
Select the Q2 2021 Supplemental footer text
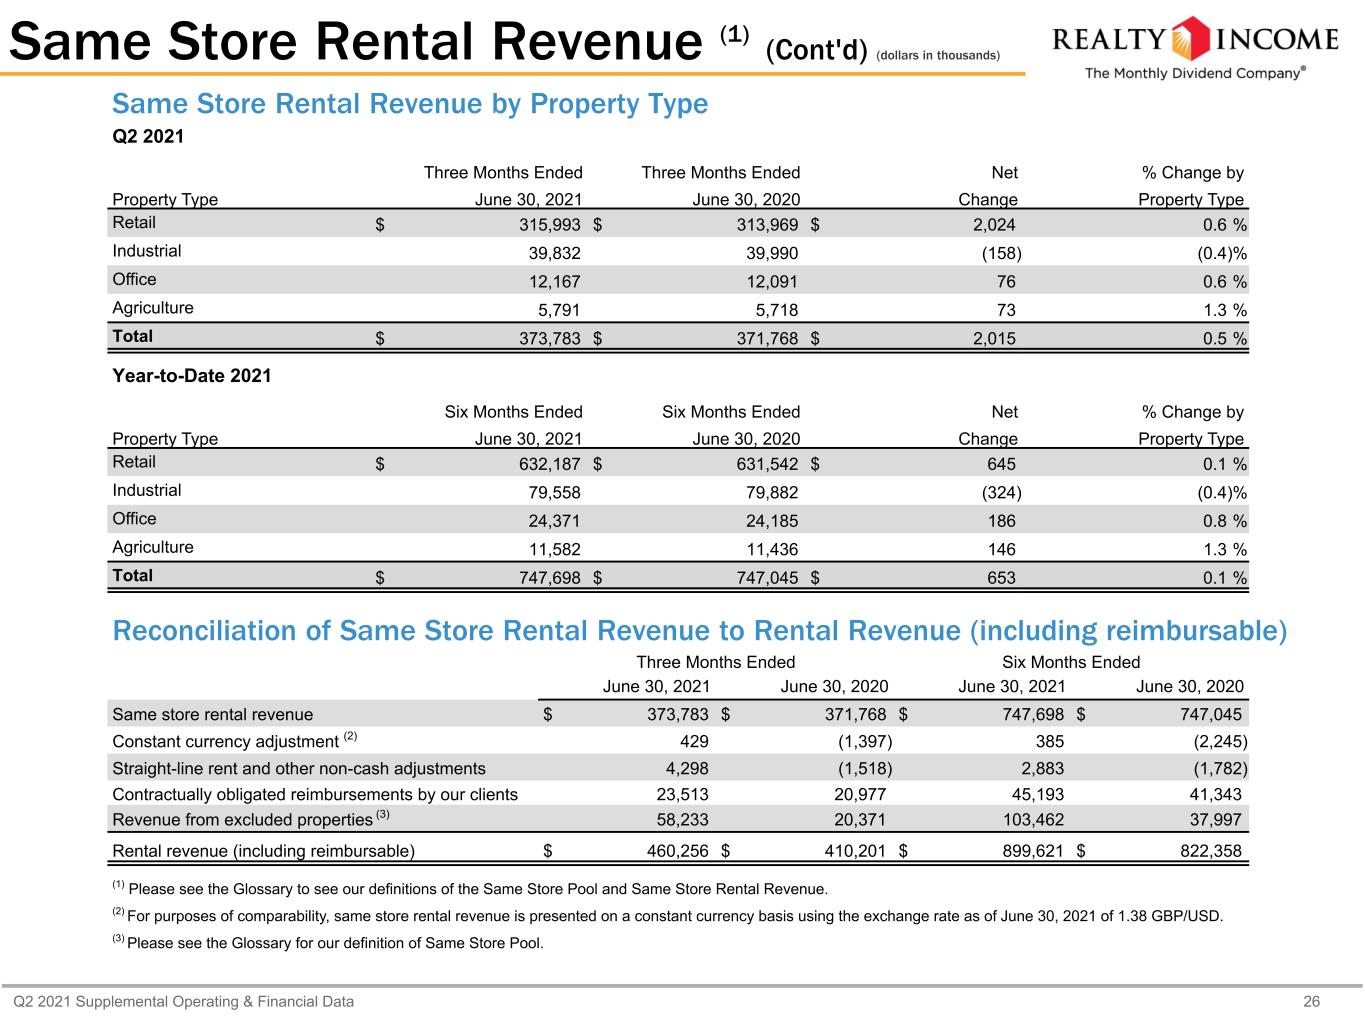pyautogui.click(x=183, y=1001)
